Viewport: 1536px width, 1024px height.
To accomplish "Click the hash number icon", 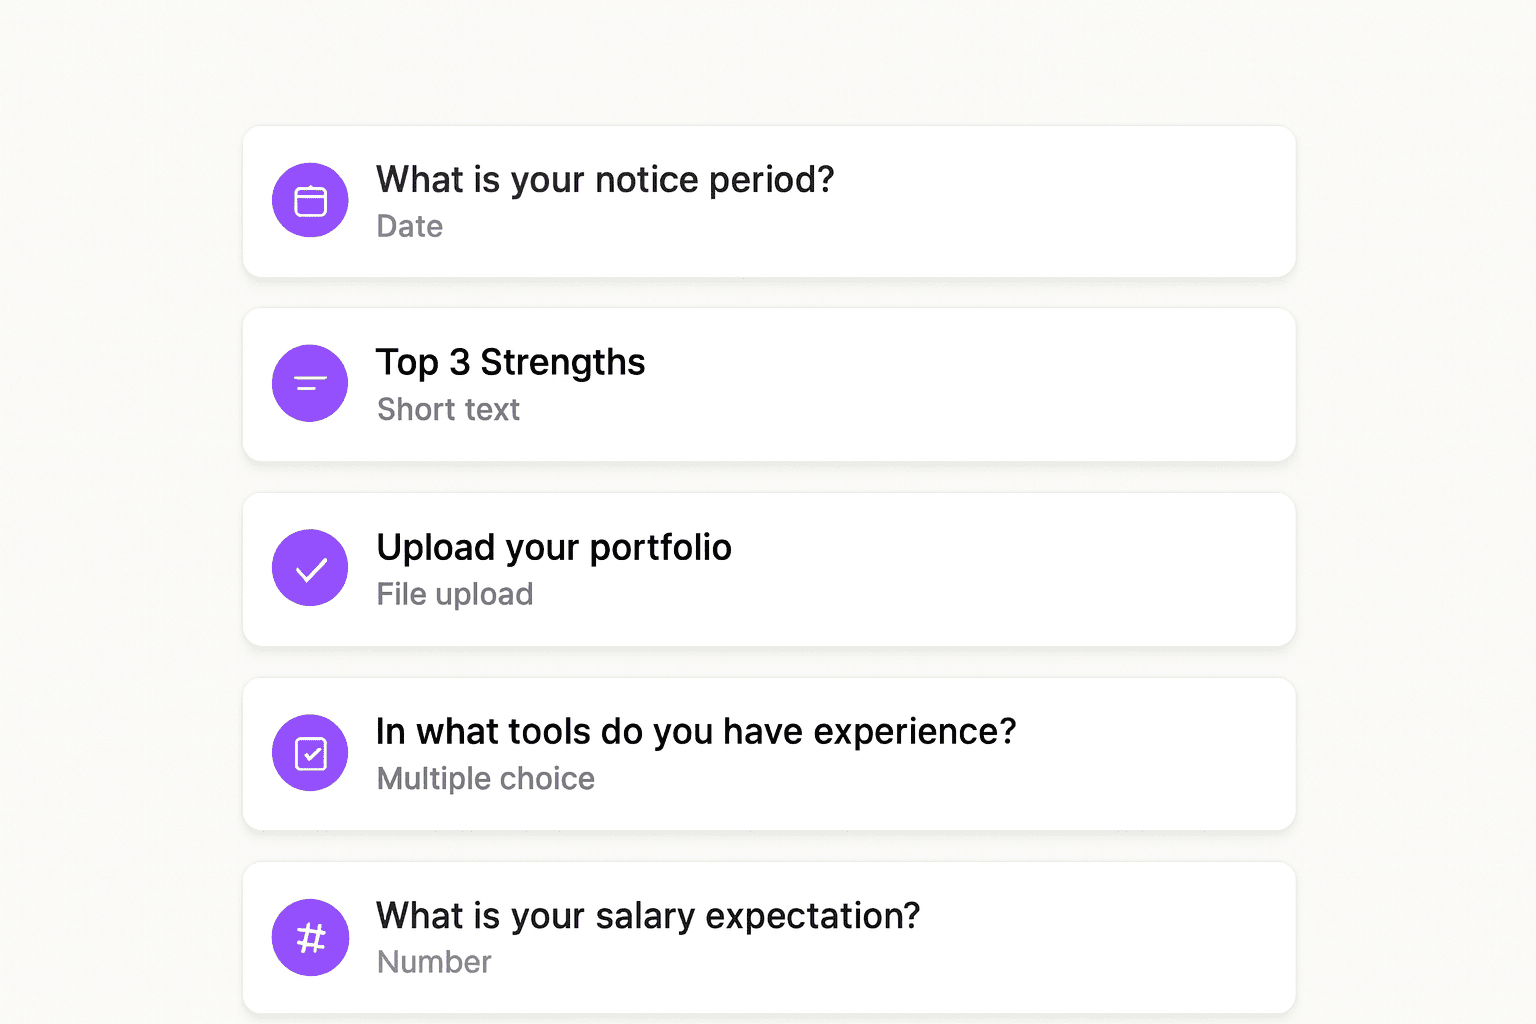I will 310,938.
